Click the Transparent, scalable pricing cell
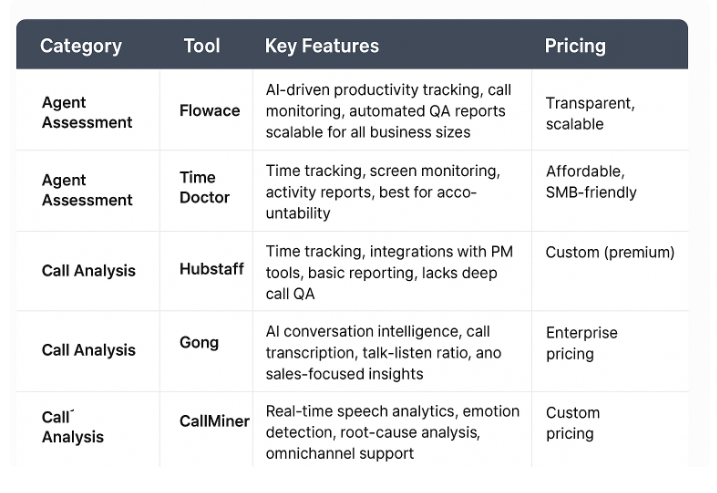Viewport: 717px width, 493px height. pyautogui.click(x=590, y=113)
